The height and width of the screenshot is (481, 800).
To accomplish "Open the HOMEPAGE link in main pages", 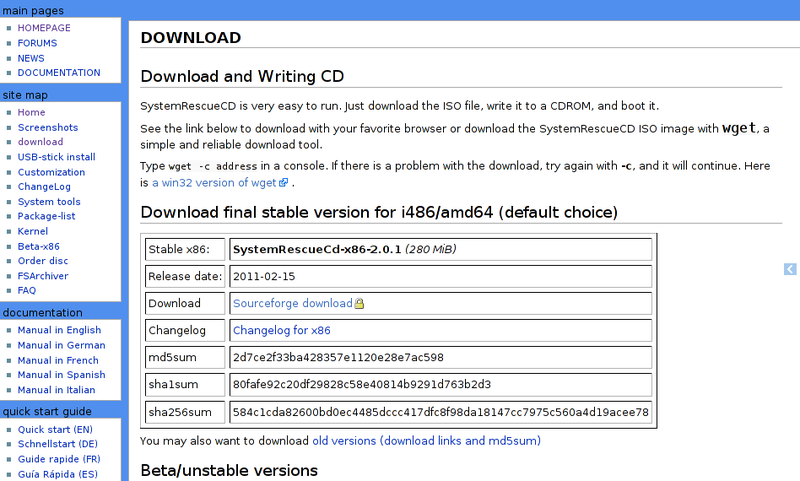I will point(45,28).
